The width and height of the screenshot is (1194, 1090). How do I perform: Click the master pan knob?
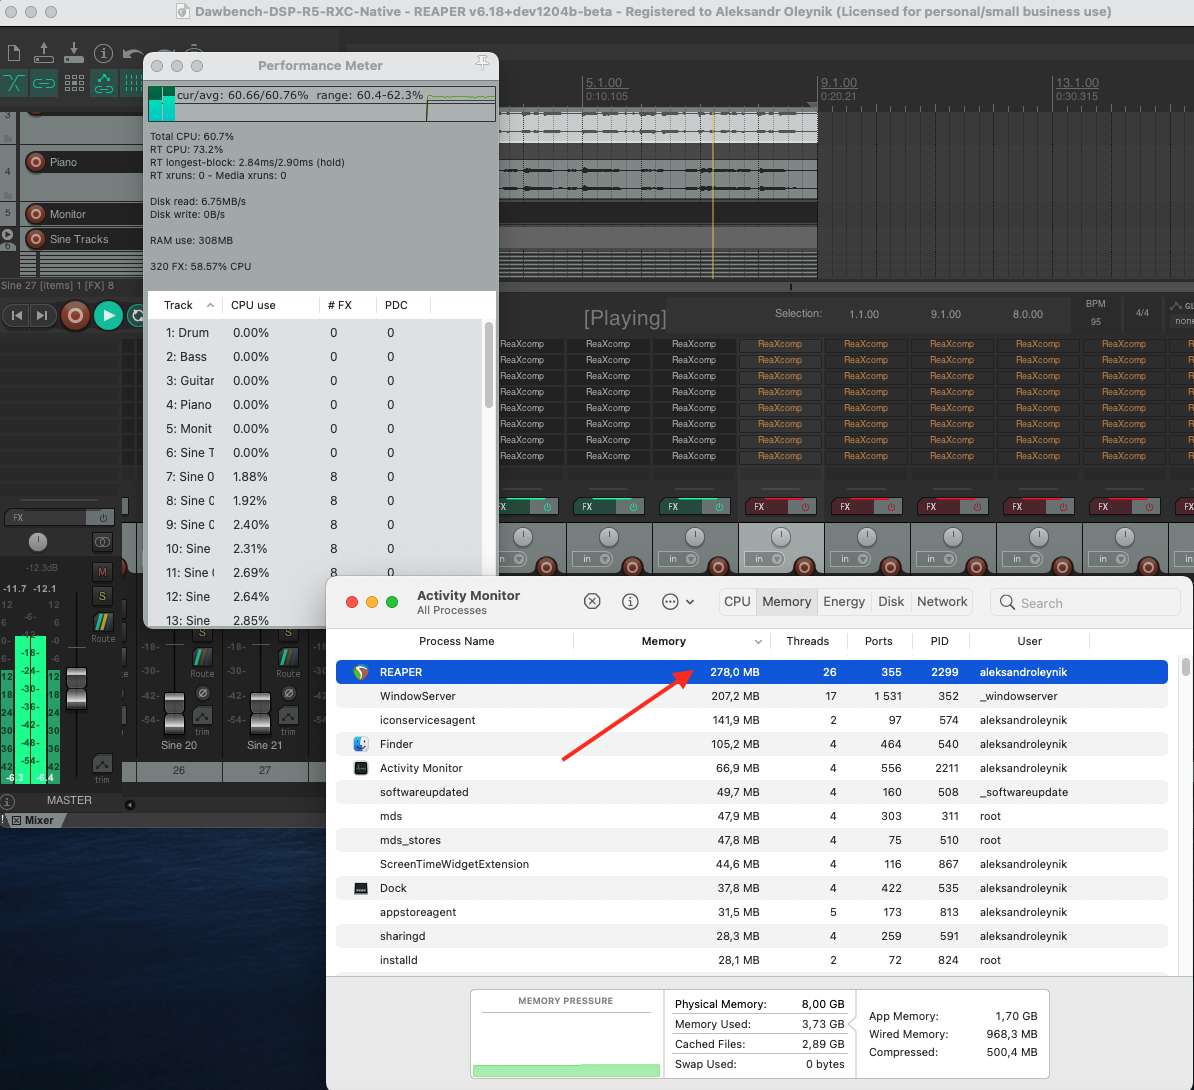point(37,542)
